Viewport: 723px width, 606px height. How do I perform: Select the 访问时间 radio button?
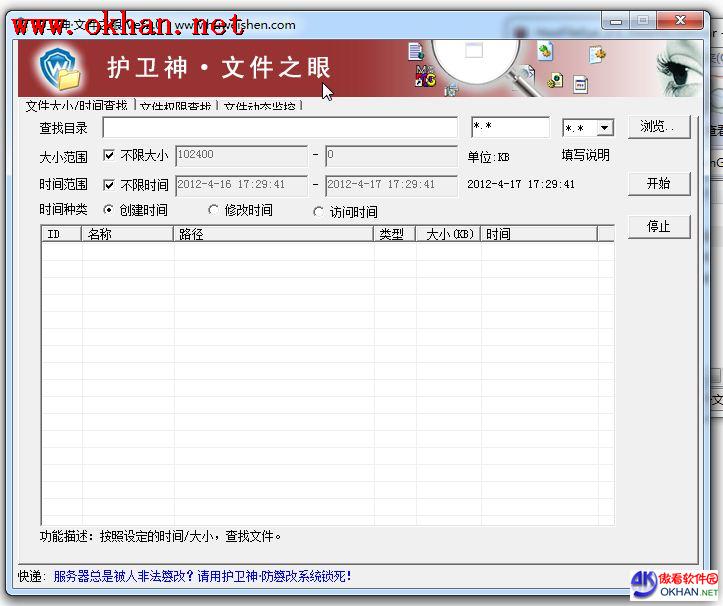(x=319, y=212)
